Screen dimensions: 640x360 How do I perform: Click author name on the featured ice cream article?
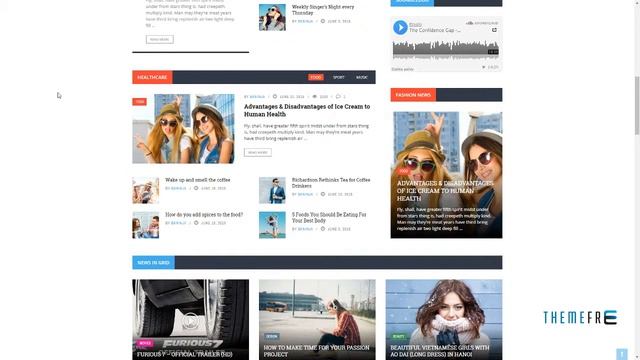(257, 97)
